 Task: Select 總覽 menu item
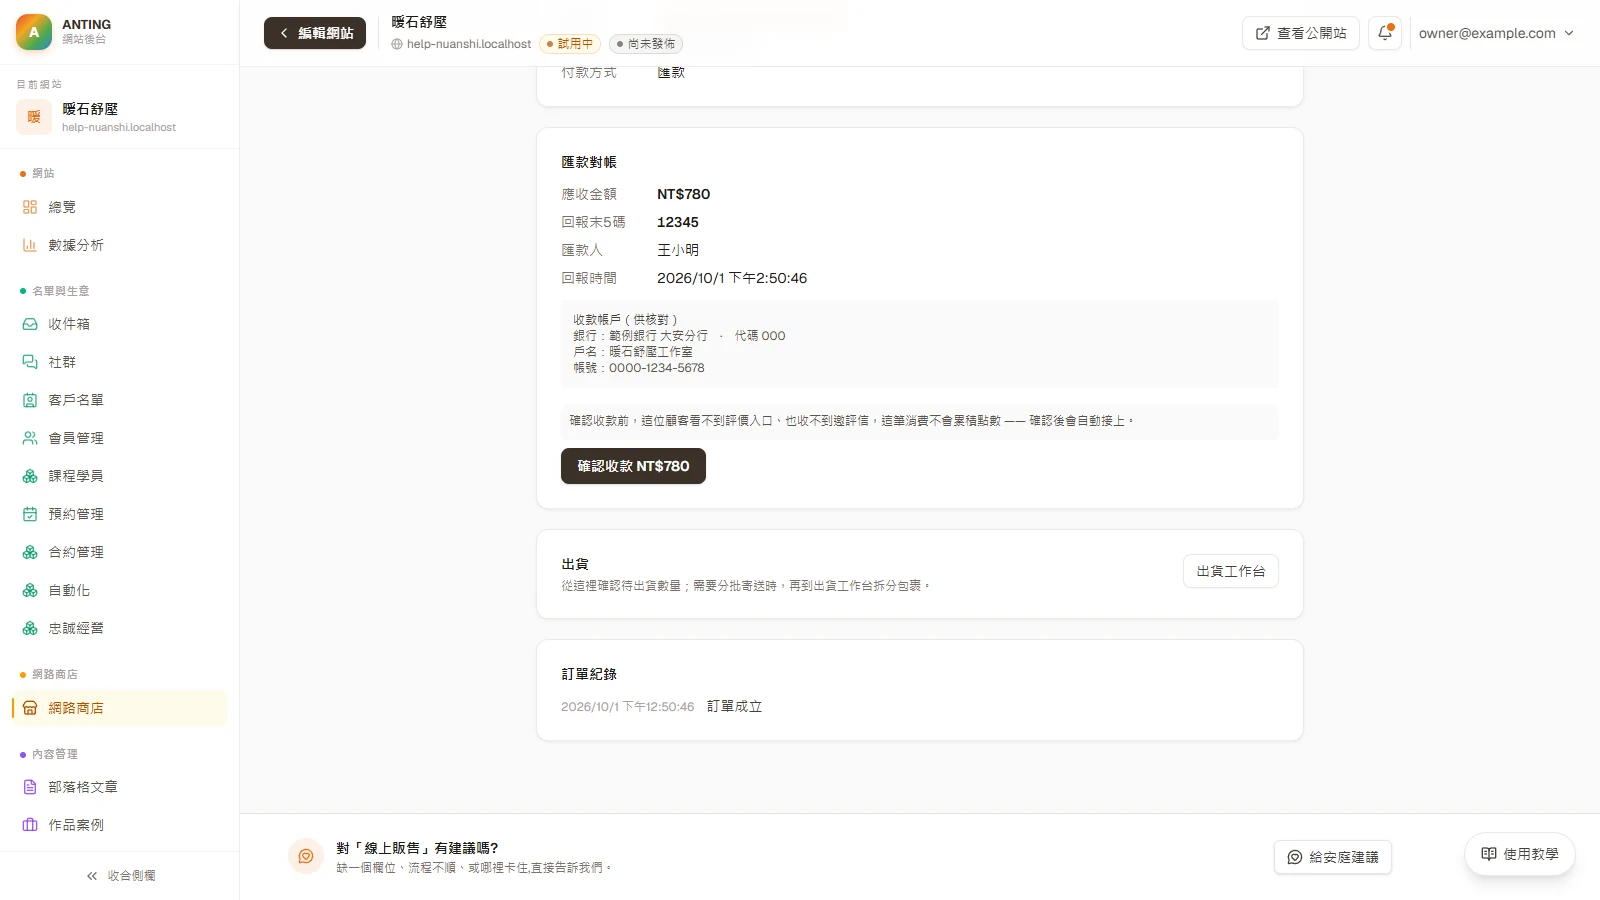tap(120, 207)
